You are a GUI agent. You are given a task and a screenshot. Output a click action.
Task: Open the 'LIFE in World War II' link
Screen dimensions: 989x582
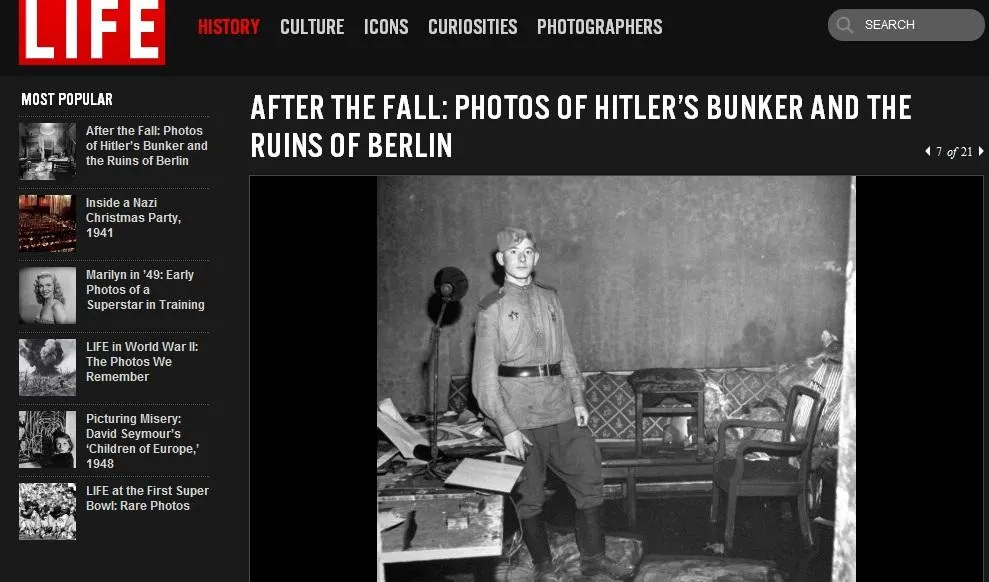click(142, 361)
